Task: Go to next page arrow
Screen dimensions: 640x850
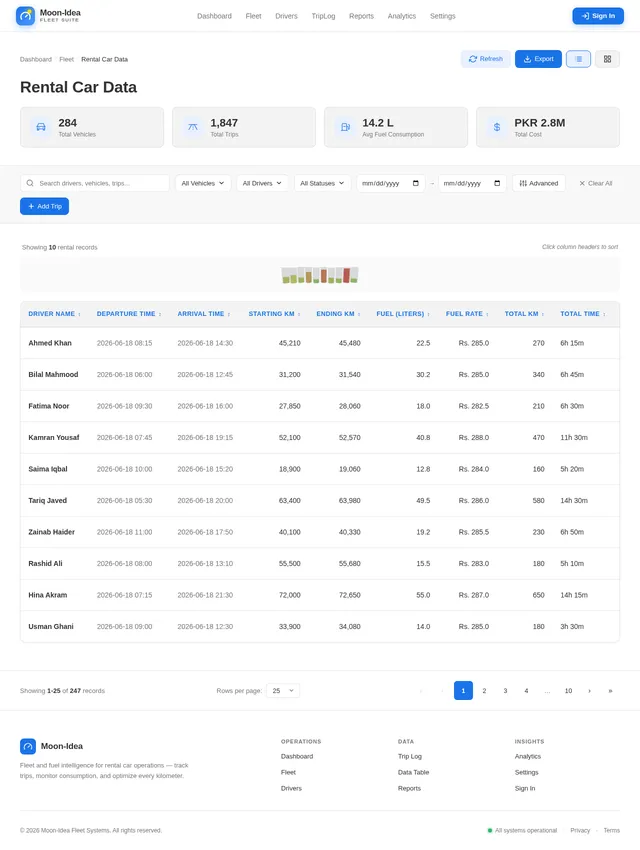Action: 589,691
